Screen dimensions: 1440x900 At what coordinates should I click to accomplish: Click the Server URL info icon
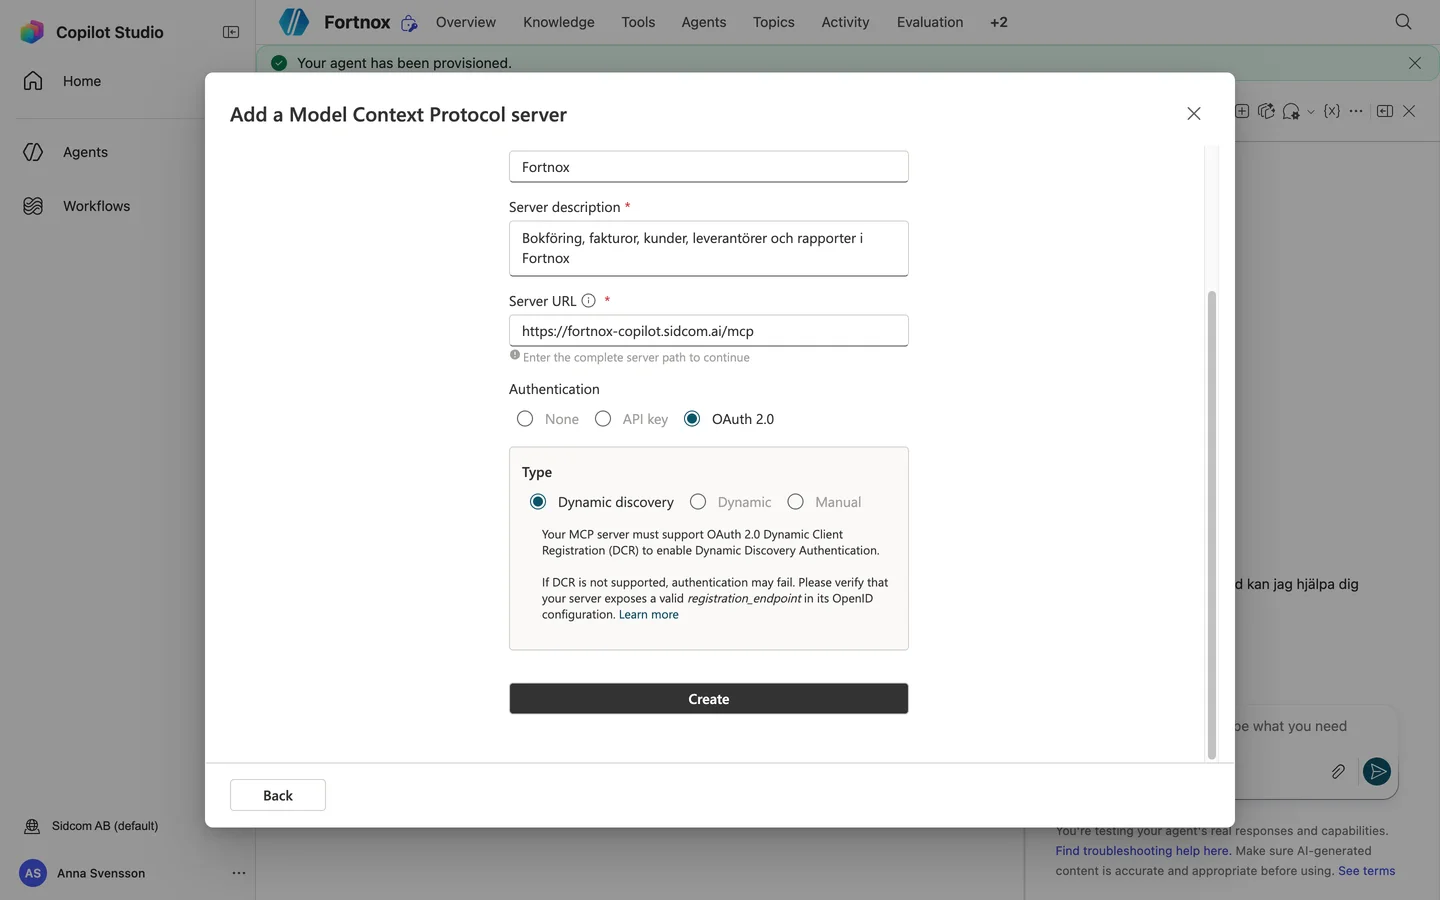589,301
